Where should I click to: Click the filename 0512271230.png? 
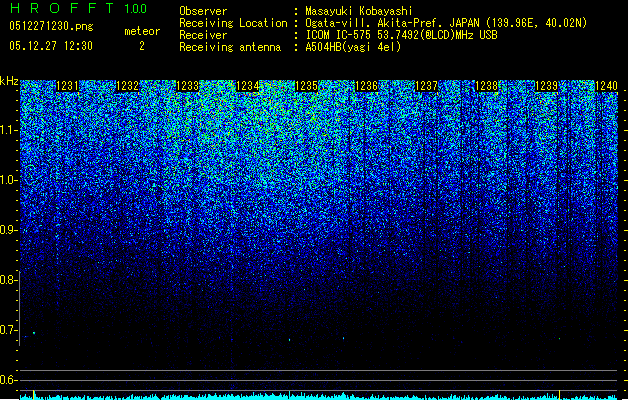coord(51,27)
